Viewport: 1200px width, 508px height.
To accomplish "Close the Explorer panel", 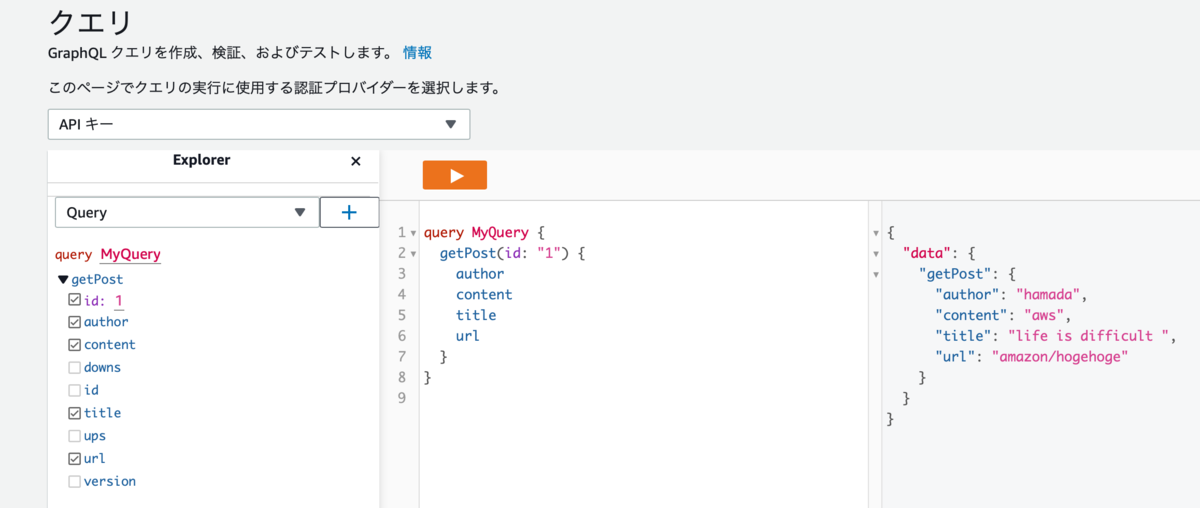I will pos(356,161).
